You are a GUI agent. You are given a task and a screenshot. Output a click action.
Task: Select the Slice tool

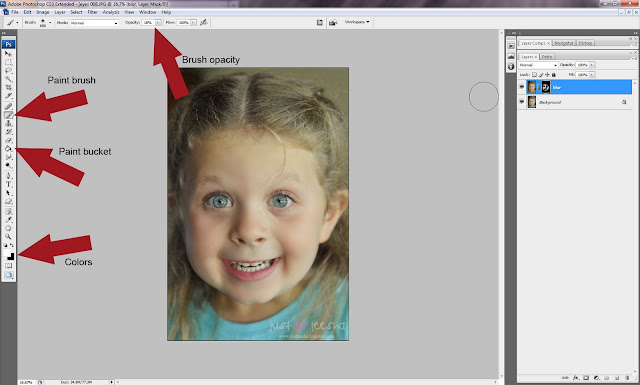(8, 96)
